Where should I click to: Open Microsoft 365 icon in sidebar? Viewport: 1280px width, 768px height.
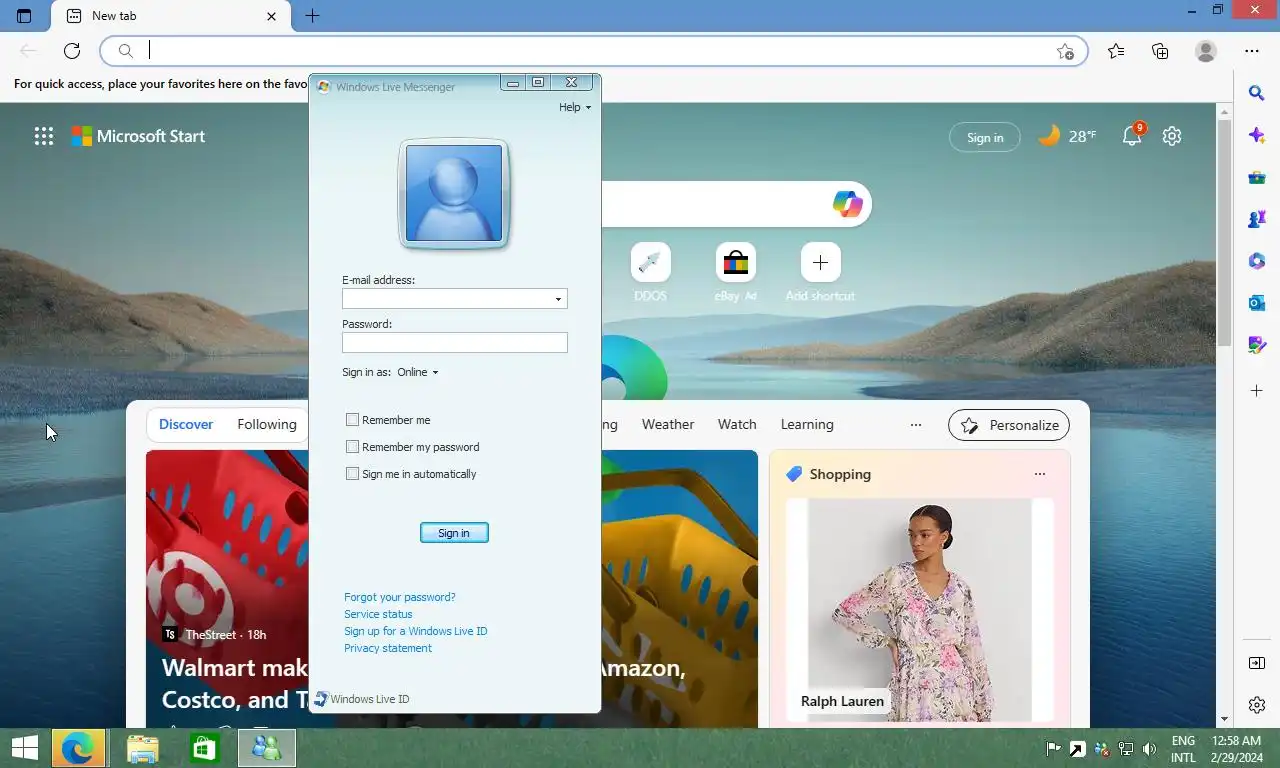(1257, 261)
